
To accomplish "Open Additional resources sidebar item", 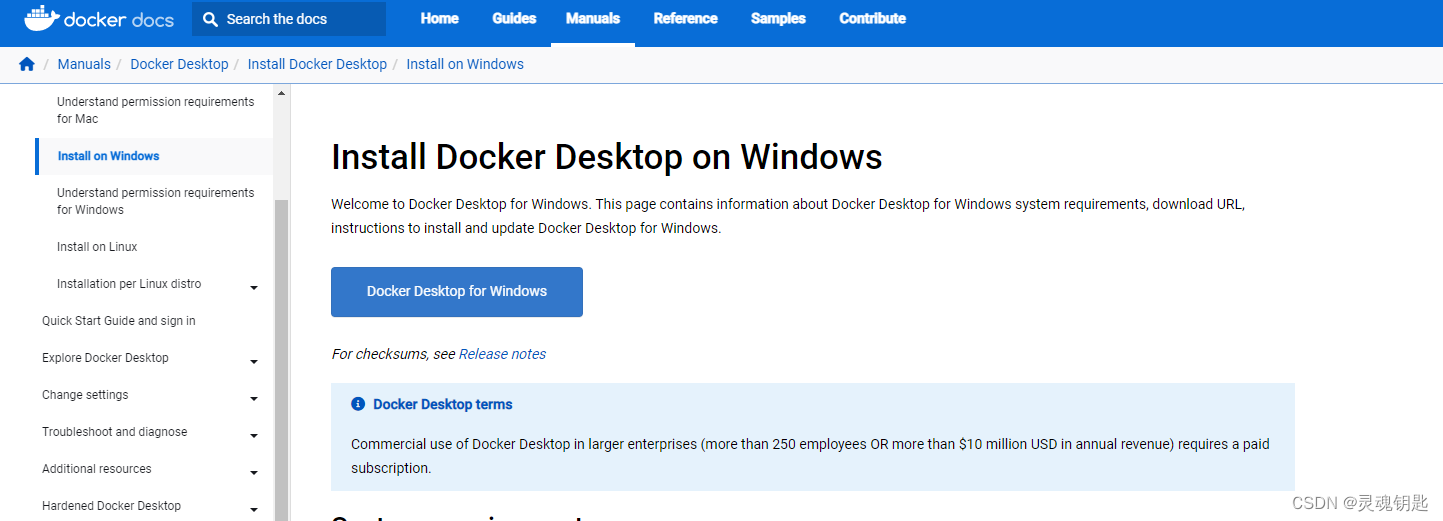I will click(x=97, y=469).
